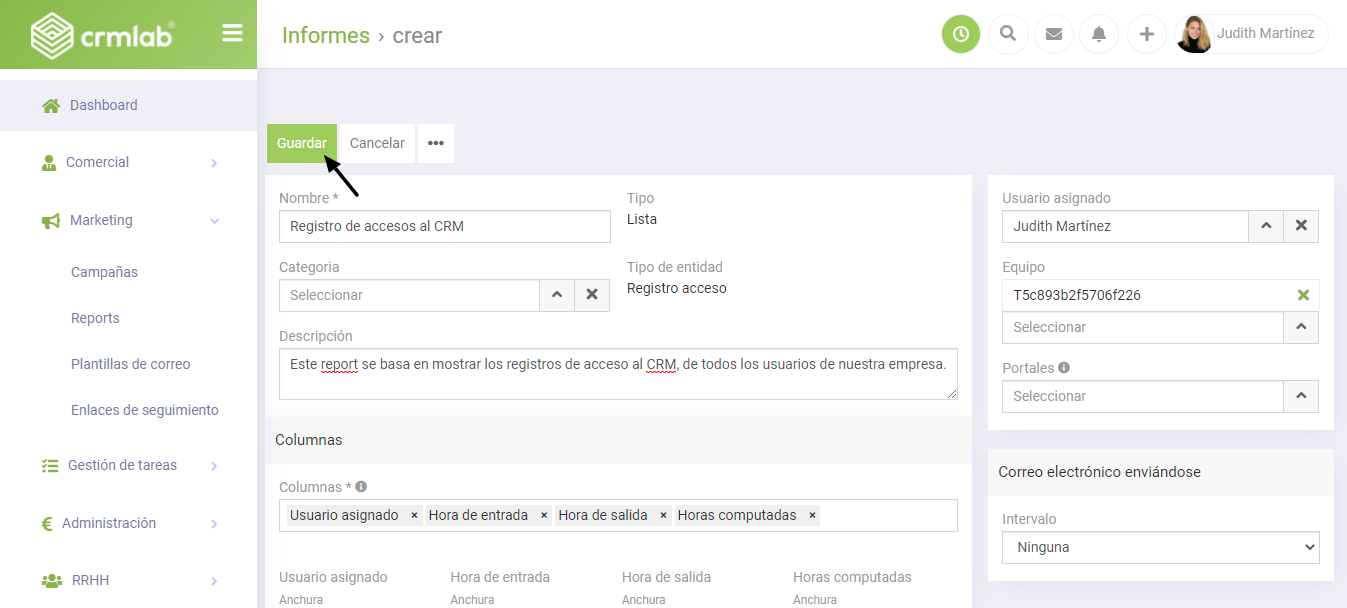The width and height of the screenshot is (1347, 608).
Task: Click the Comercial person icon
Action: tap(49, 162)
